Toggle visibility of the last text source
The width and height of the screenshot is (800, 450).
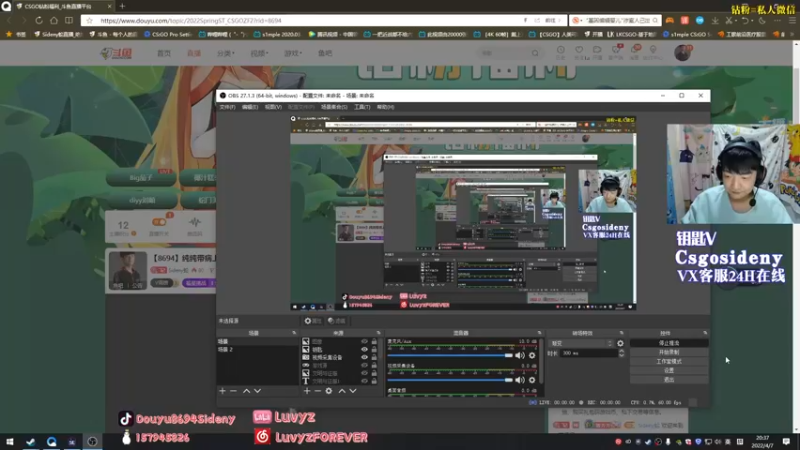click(364, 381)
